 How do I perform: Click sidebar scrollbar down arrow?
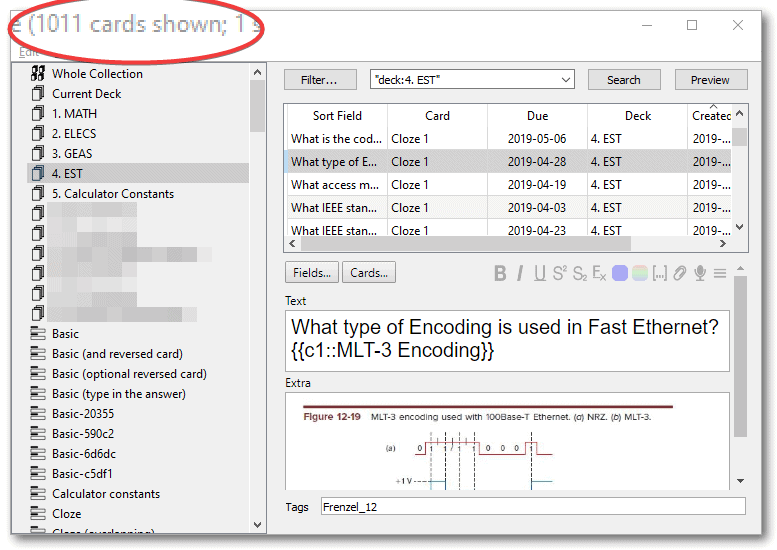(x=257, y=525)
